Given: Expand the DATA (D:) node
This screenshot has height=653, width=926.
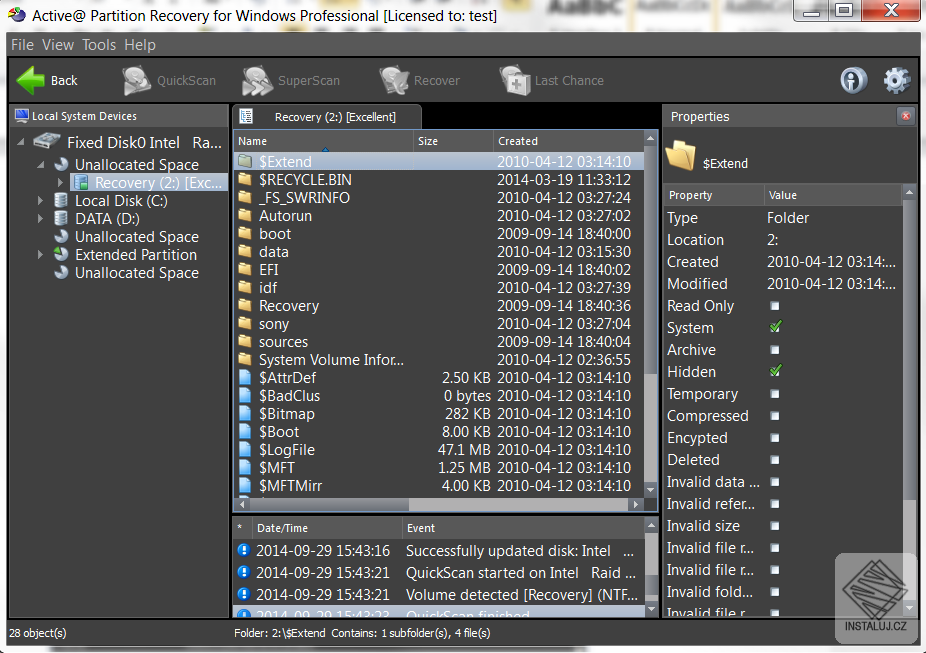Looking at the screenshot, I should [x=40, y=218].
